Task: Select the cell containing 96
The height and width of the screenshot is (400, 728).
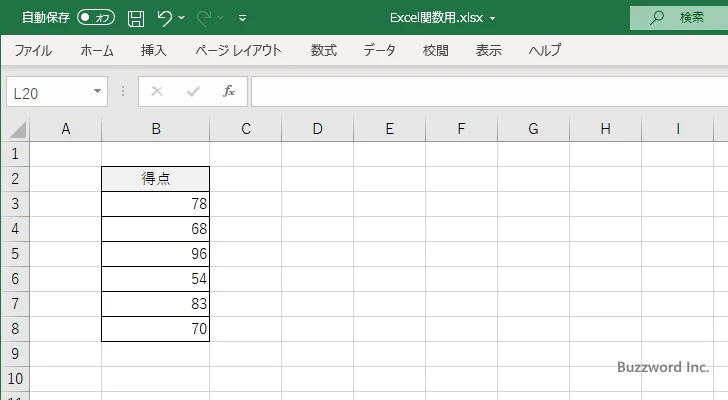Action: click(x=156, y=254)
